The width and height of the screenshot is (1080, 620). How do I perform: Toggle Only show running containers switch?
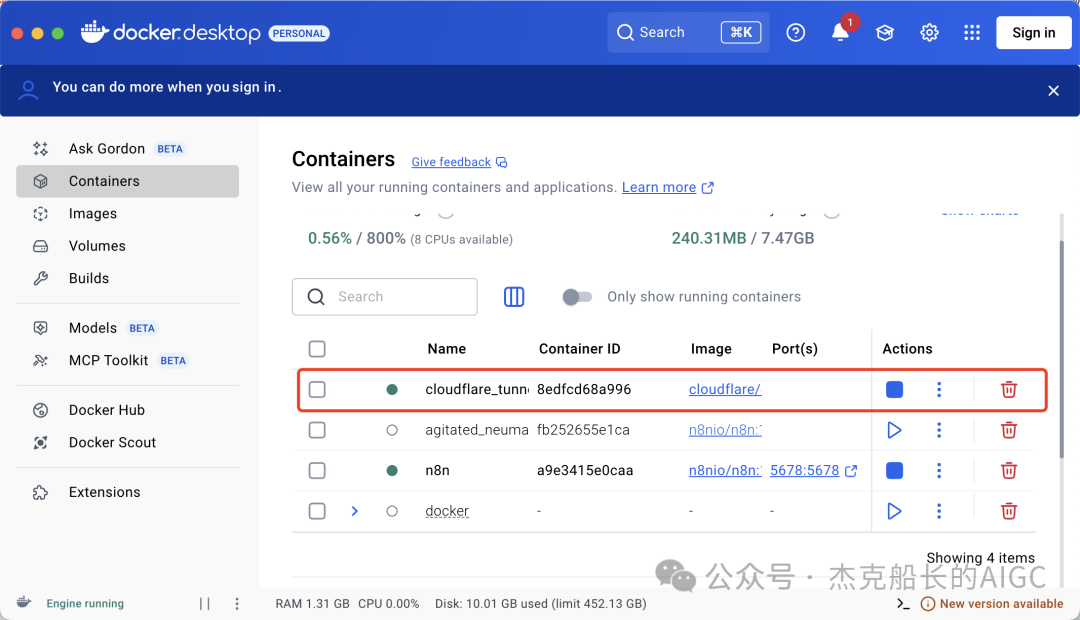pos(577,297)
